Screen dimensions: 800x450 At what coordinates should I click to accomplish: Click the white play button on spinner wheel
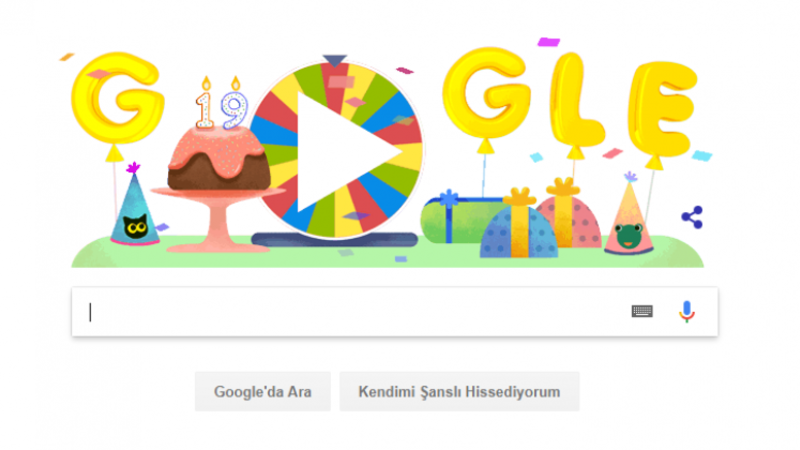[342, 152]
